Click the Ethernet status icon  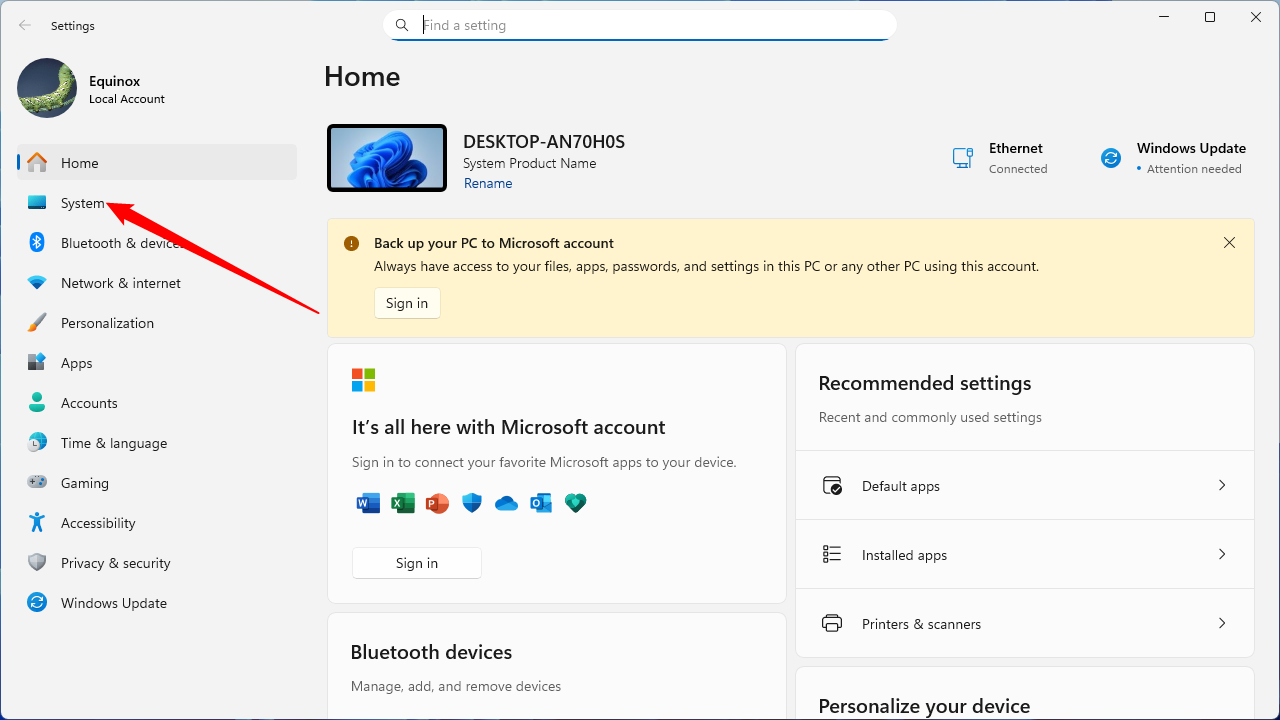(x=963, y=158)
